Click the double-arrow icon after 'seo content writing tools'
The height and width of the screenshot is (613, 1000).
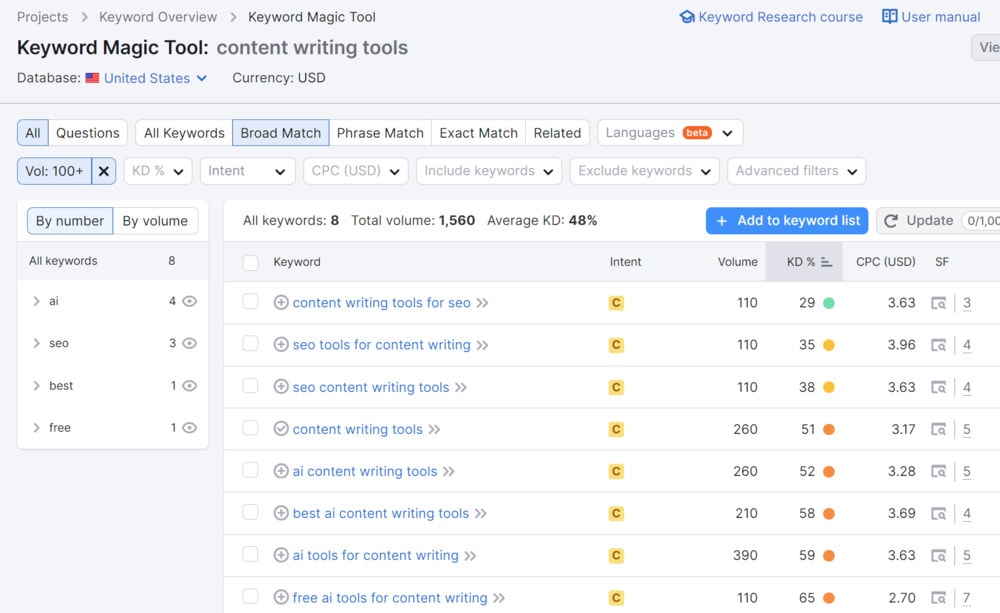pyautogui.click(x=460, y=387)
